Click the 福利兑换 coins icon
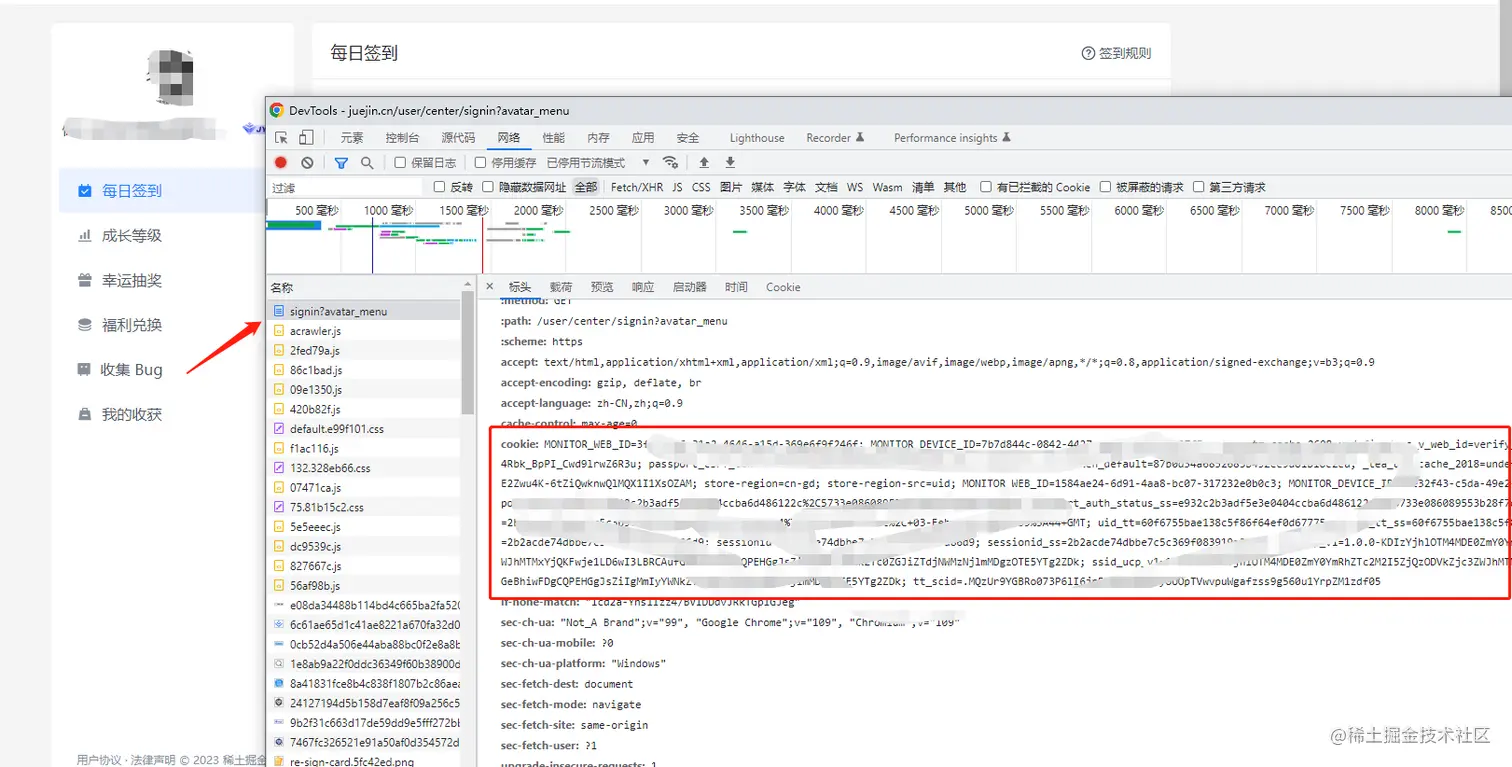This screenshot has width=1512, height=767. (x=85, y=325)
